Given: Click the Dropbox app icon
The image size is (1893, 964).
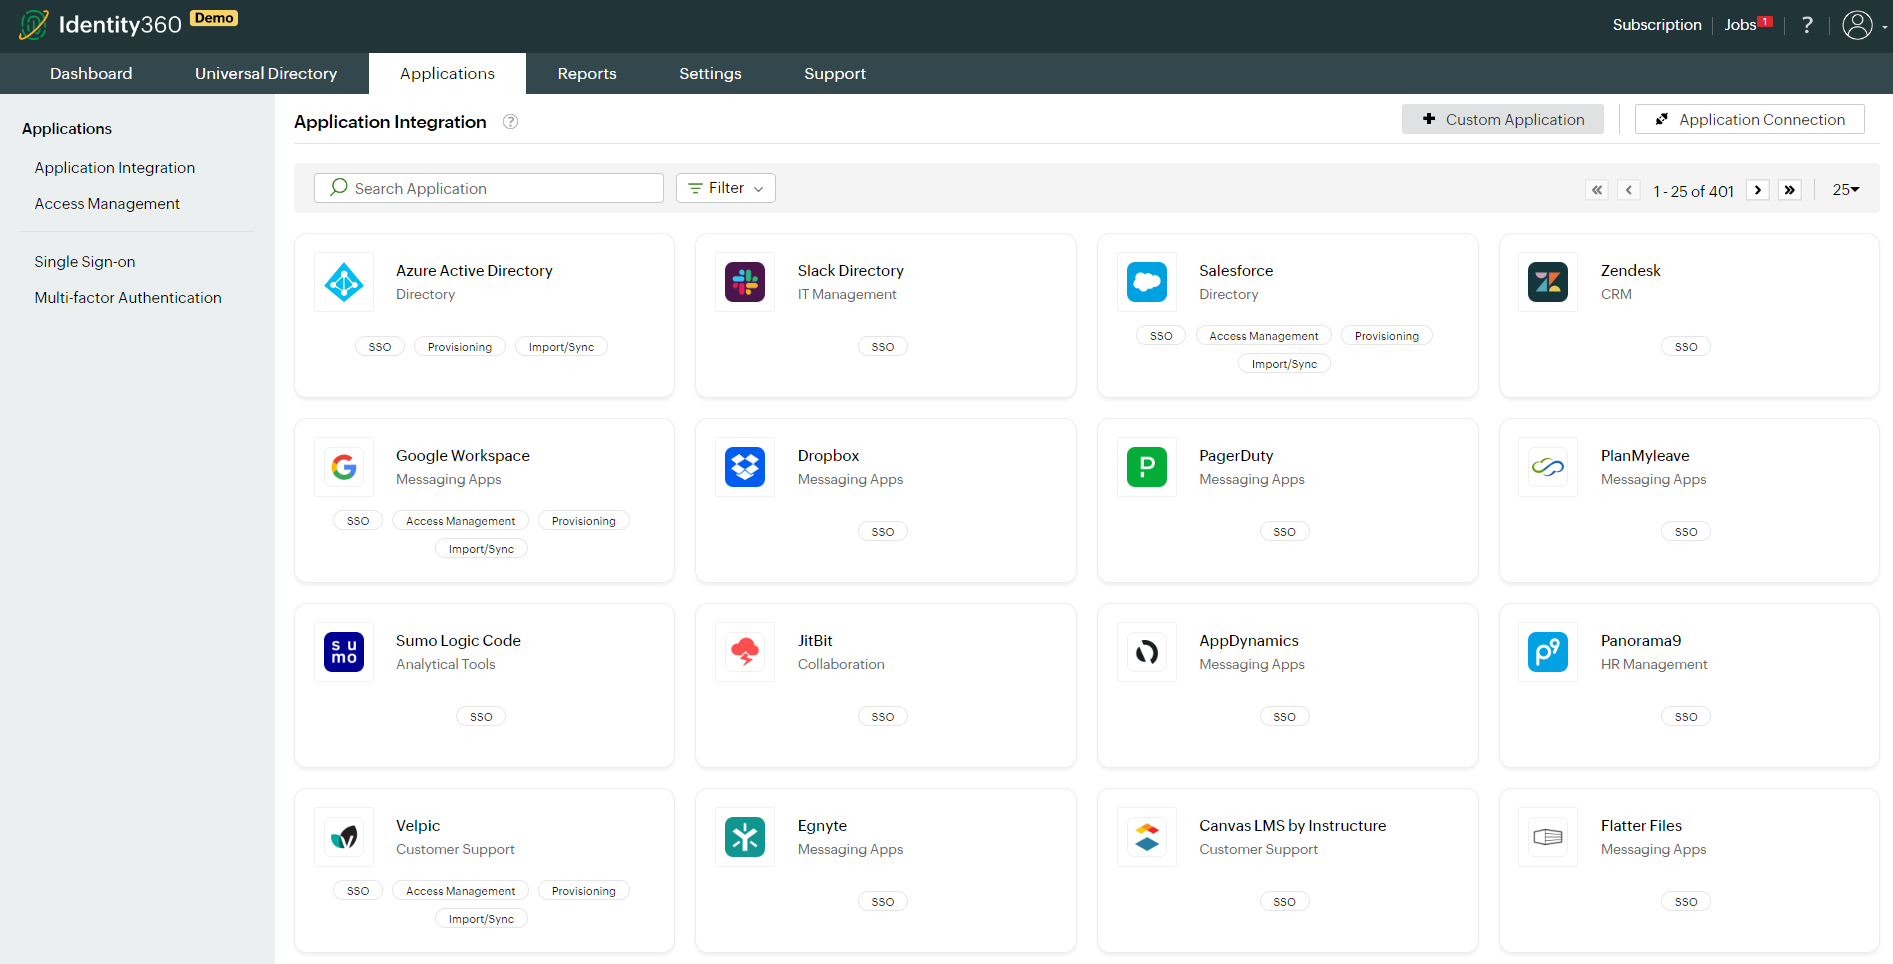Looking at the screenshot, I should (744, 466).
